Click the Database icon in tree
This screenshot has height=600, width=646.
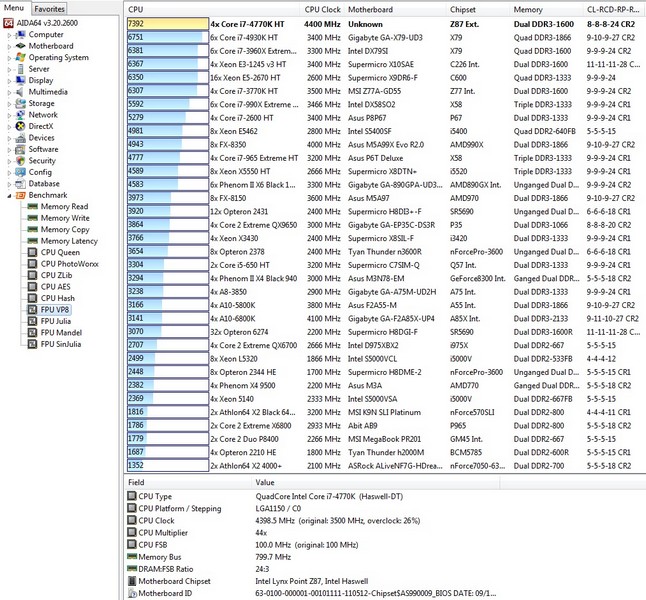coord(21,184)
